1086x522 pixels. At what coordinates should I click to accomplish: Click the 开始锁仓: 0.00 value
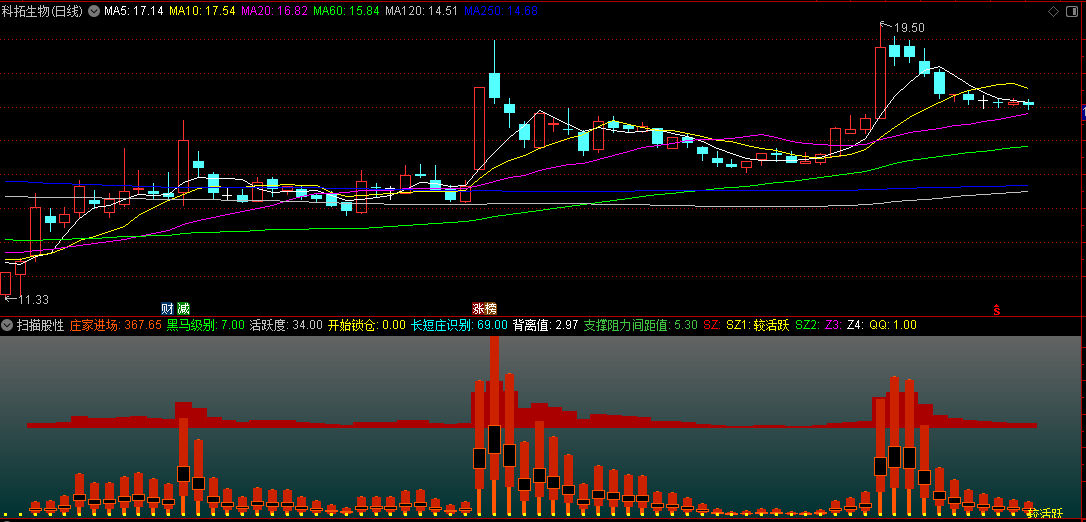click(x=367, y=325)
